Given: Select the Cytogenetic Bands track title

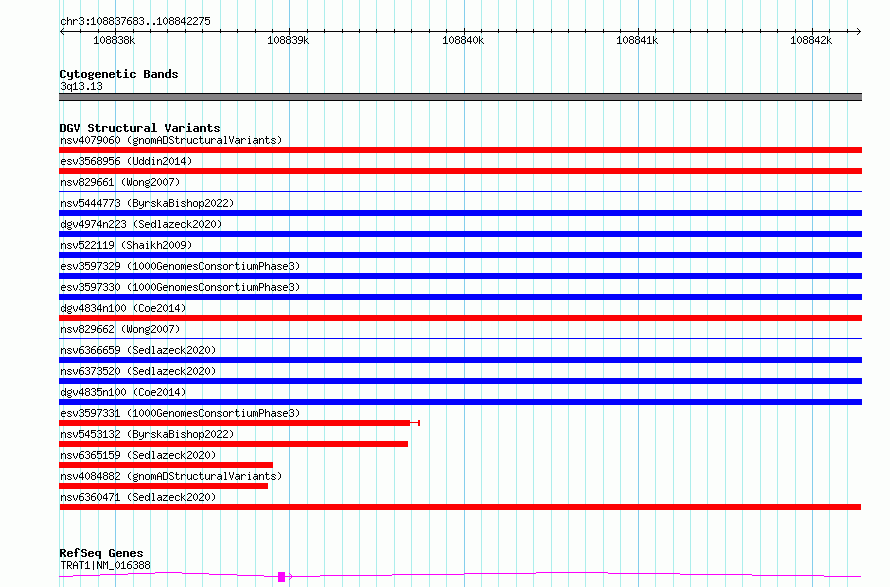Looking at the screenshot, I should [x=119, y=74].
